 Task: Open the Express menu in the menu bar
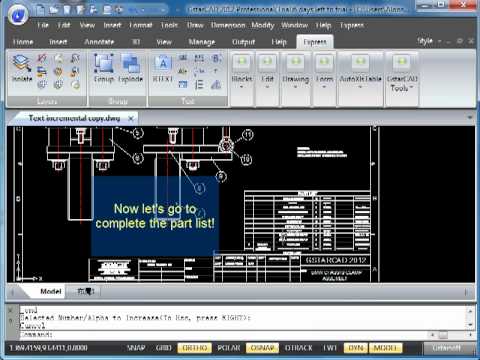(x=352, y=25)
